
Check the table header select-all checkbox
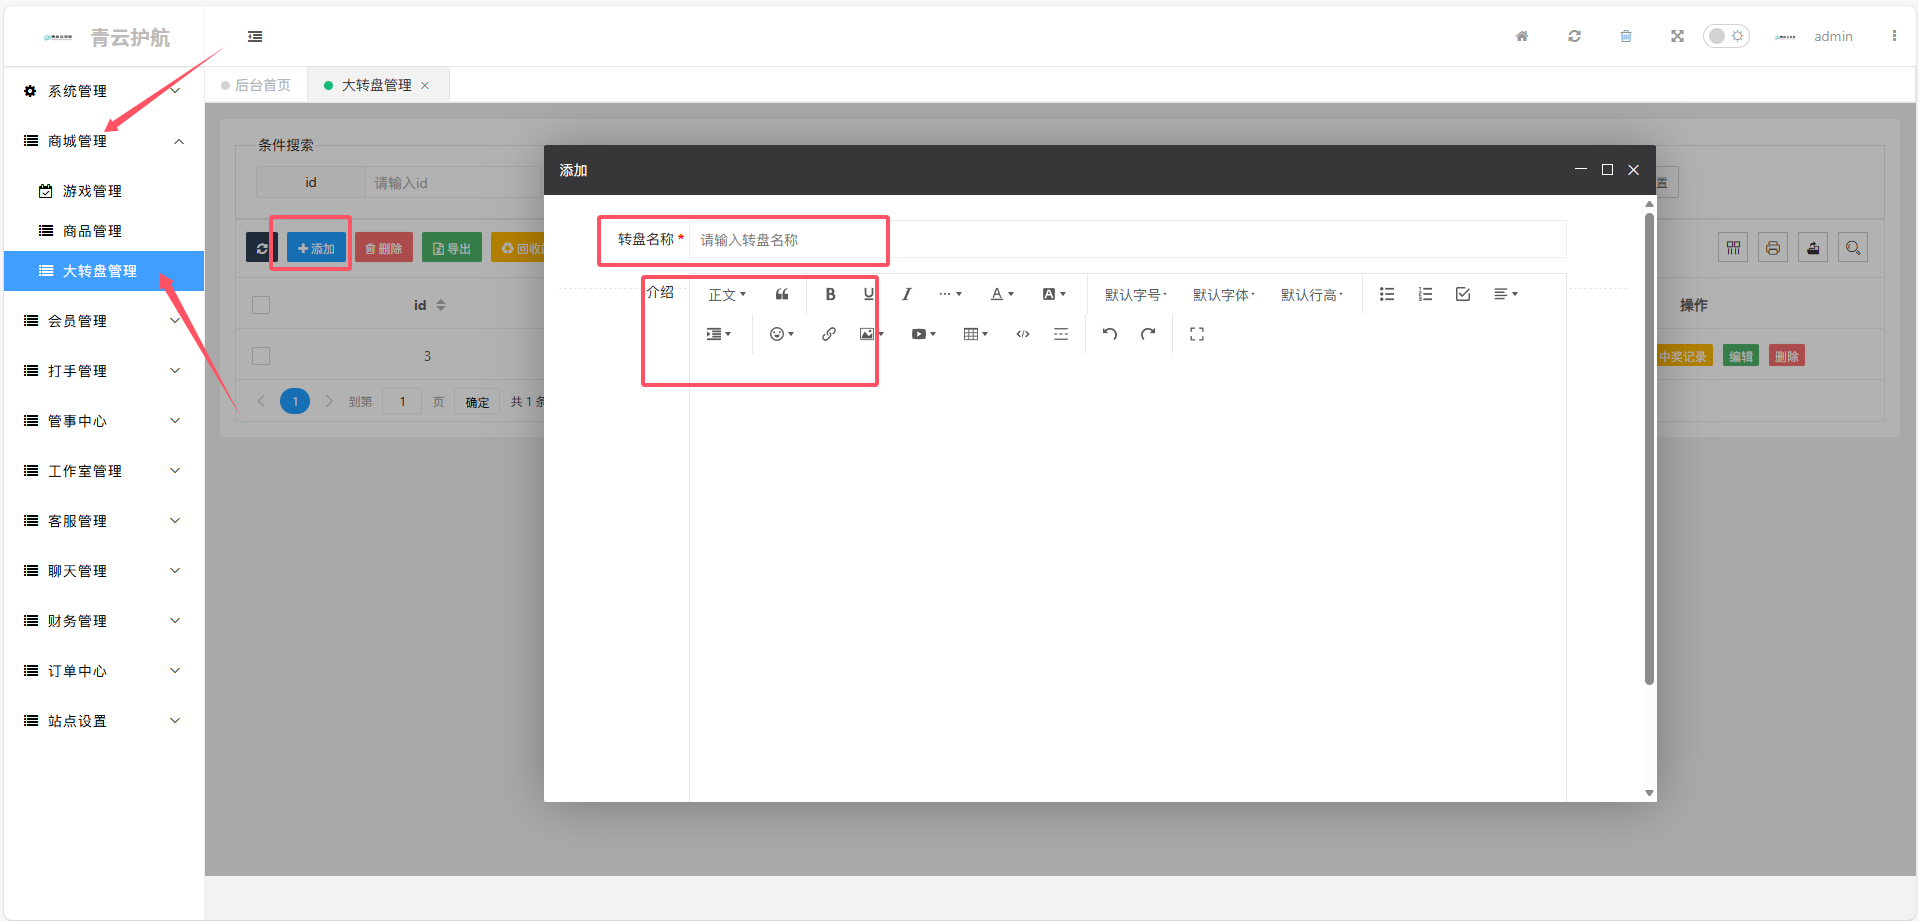coord(261,305)
